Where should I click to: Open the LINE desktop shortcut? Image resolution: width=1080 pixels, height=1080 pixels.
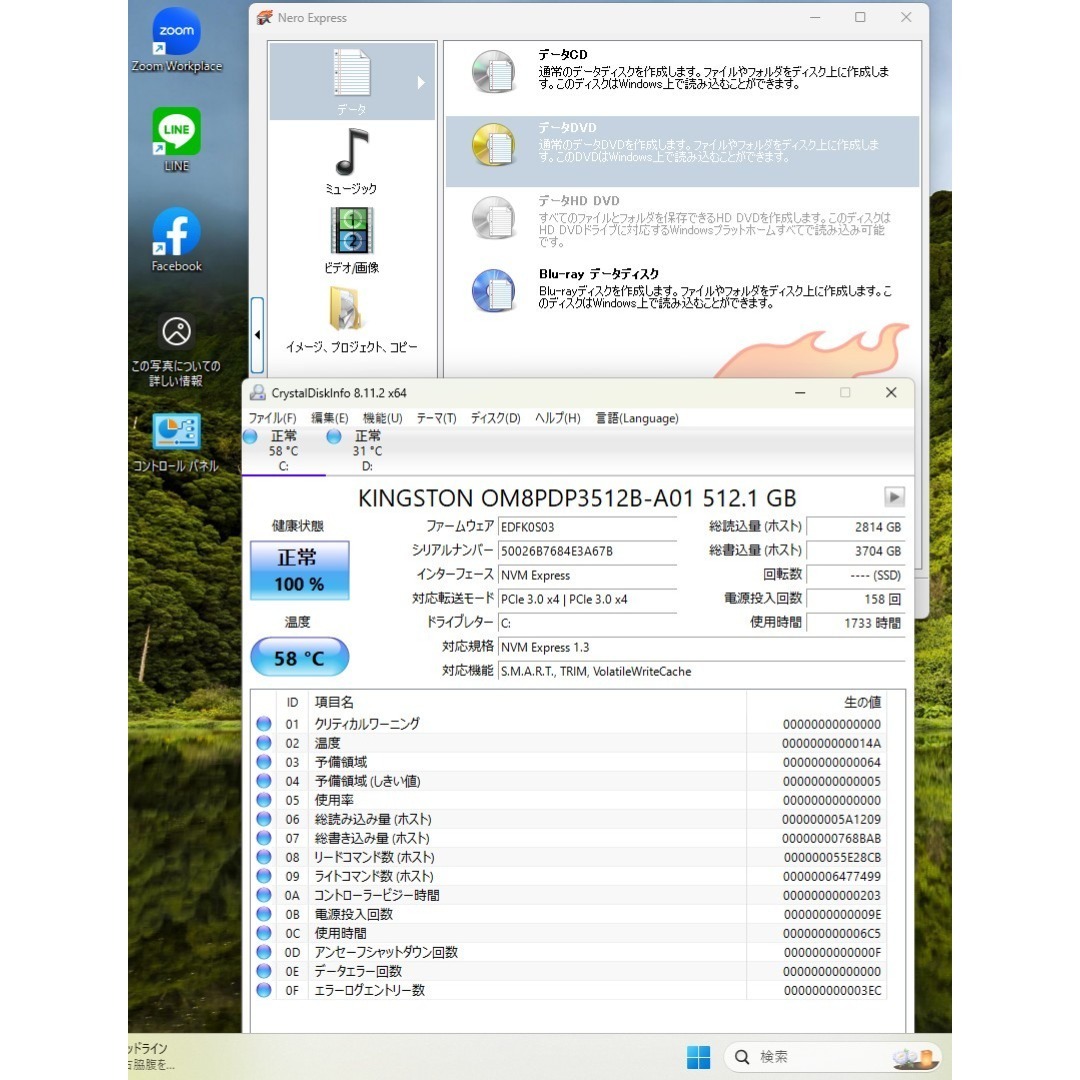click(176, 139)
